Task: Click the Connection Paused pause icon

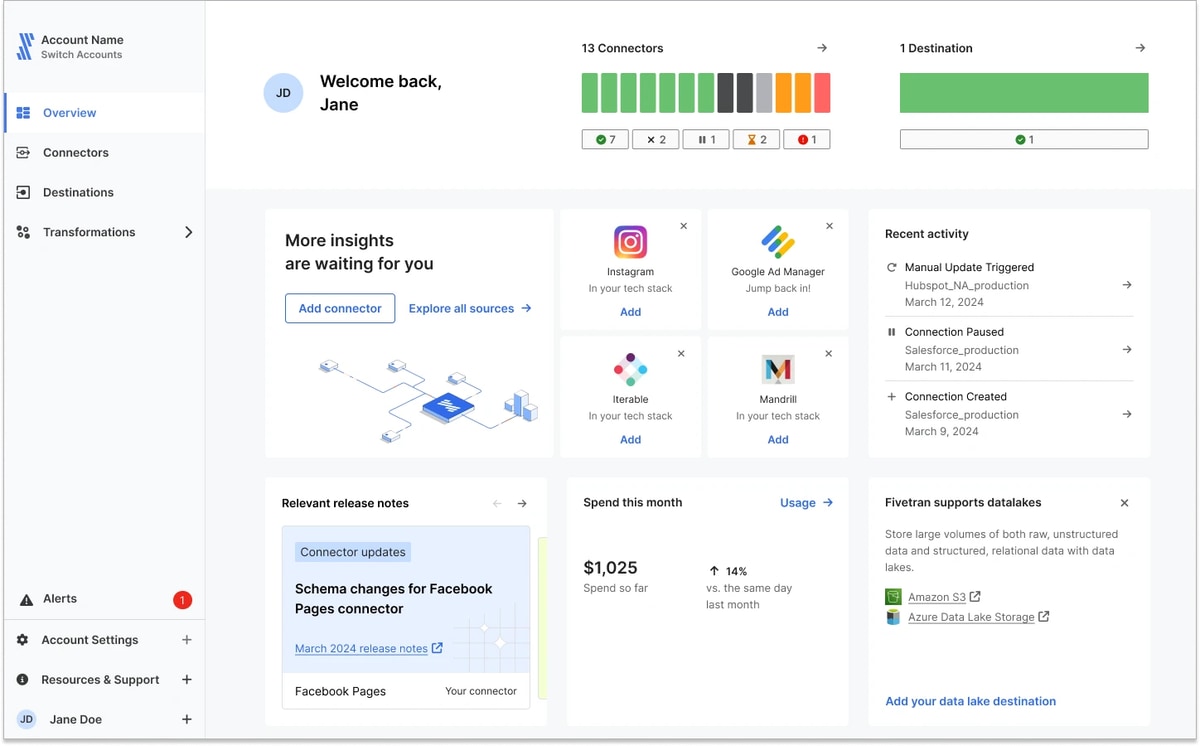Action: (x=892, y=332)
